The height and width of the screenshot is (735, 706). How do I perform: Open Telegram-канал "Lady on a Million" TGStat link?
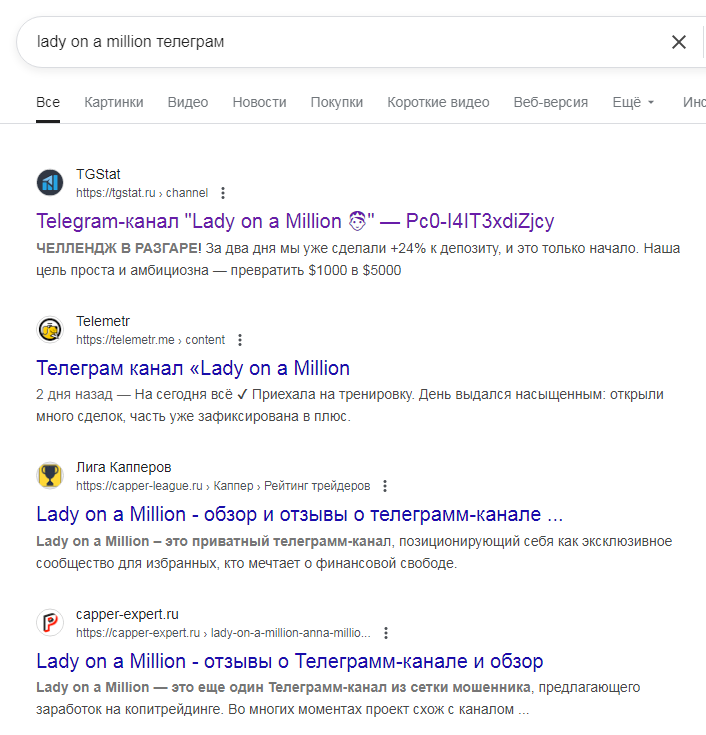(295, 221)
